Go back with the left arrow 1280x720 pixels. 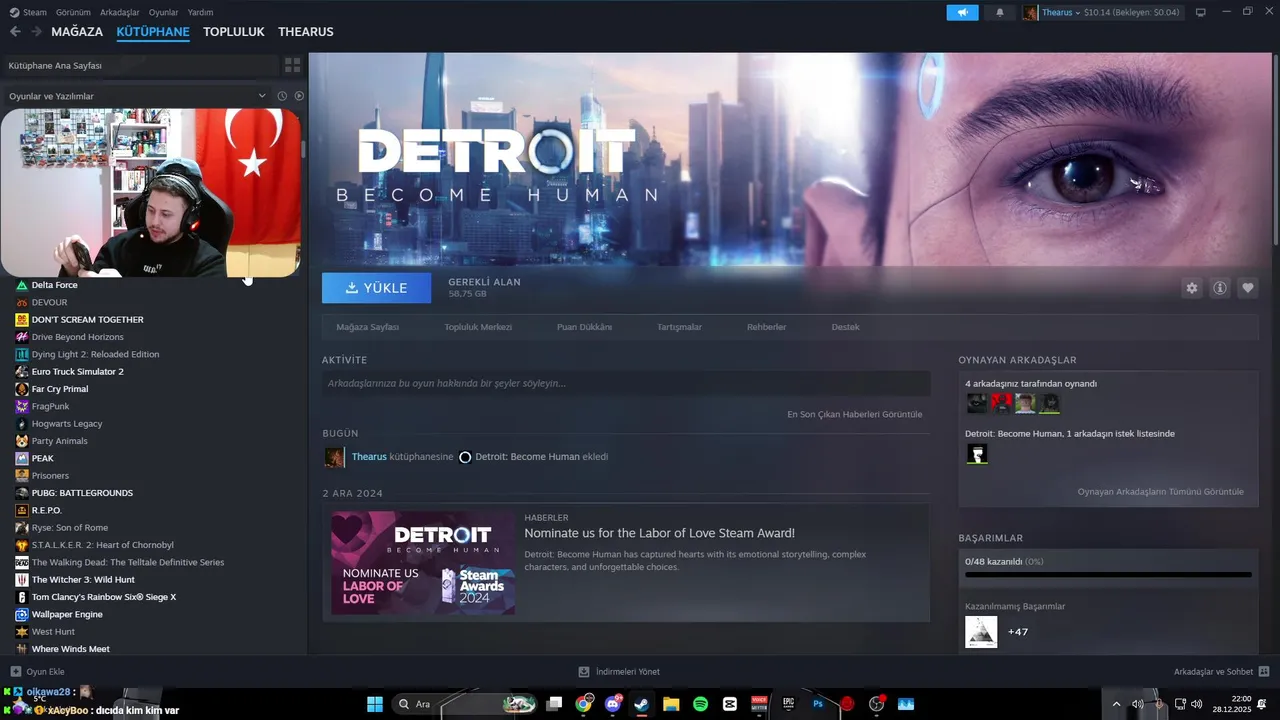15,32
